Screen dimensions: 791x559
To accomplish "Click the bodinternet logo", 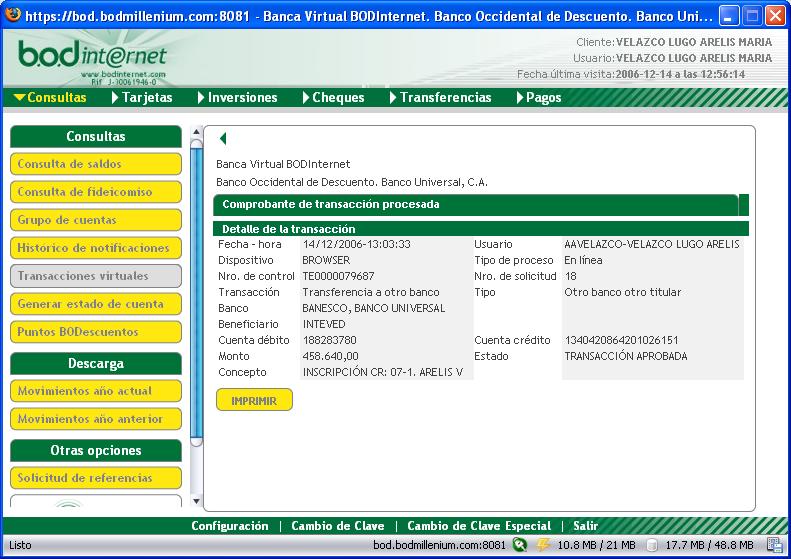I will [93, 55].
